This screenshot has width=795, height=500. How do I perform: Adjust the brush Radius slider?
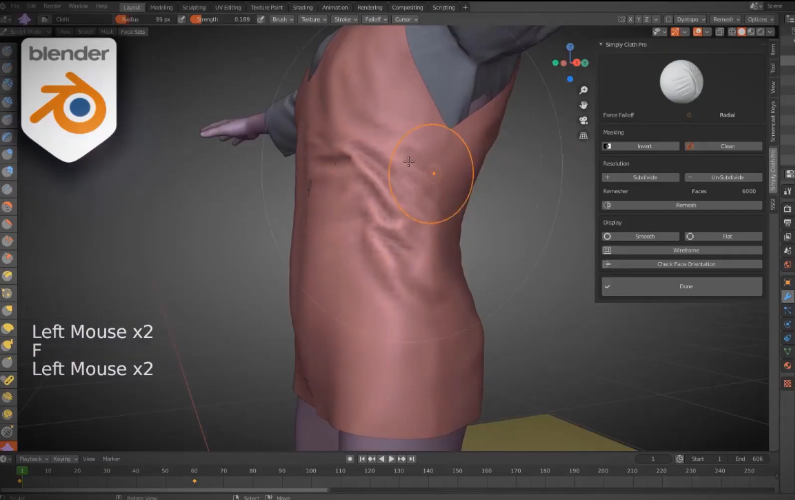pyautogui.click(x=145, y=19)
